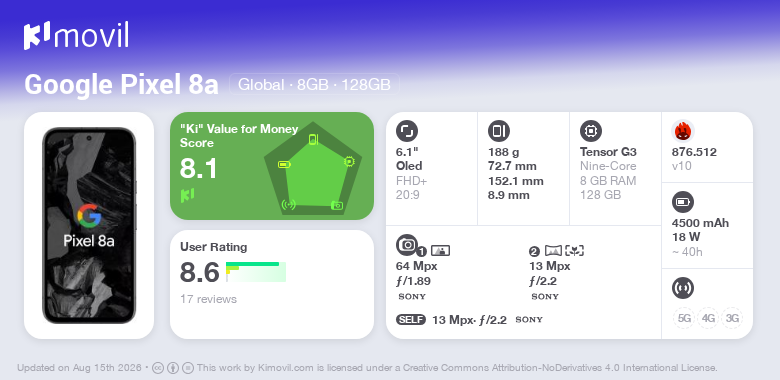The image size is (780, 380).
Task: Click the second camera ultrawide macro icons
Action: coord(564,251)
